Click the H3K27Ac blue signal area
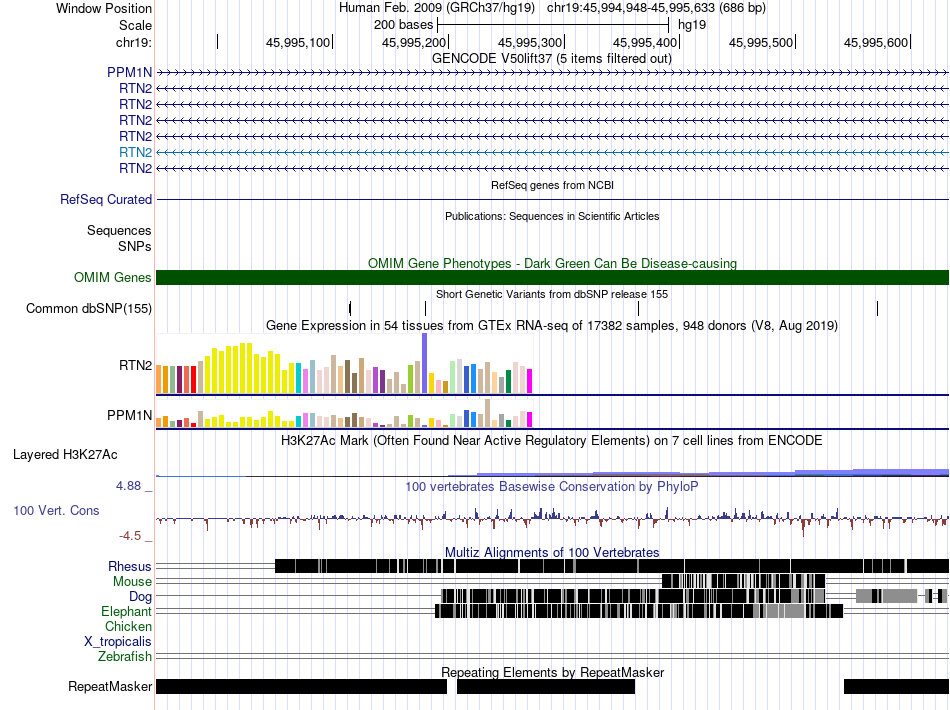 click(697, 473)
